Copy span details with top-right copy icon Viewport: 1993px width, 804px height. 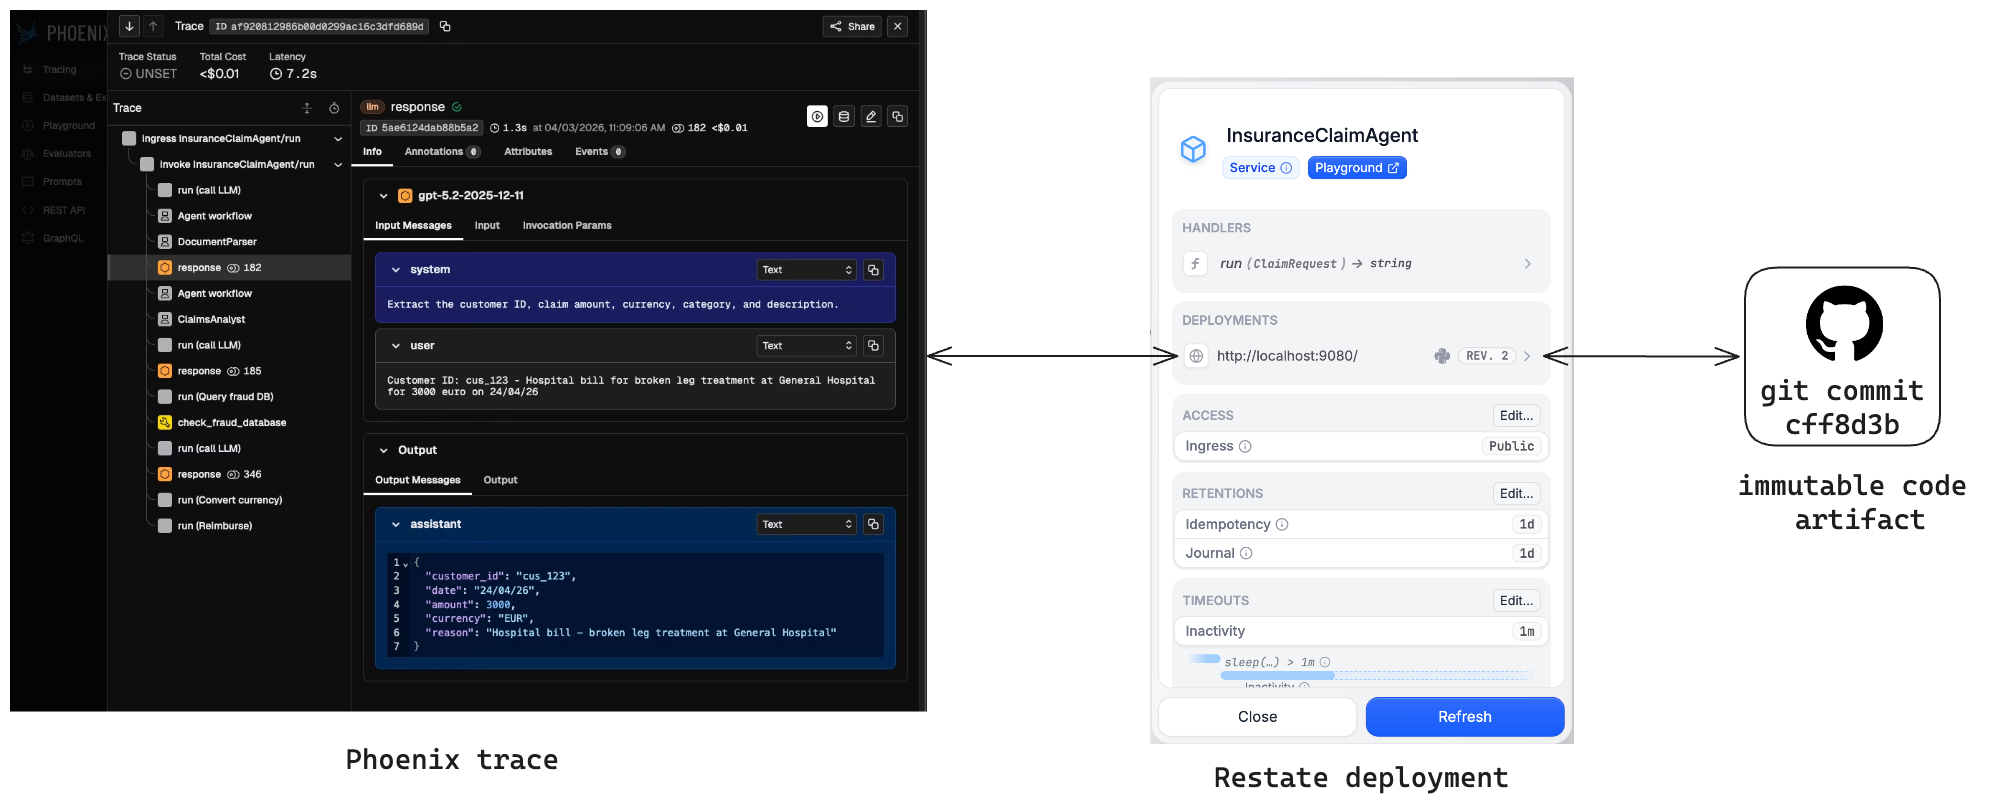tap(898, 117)
